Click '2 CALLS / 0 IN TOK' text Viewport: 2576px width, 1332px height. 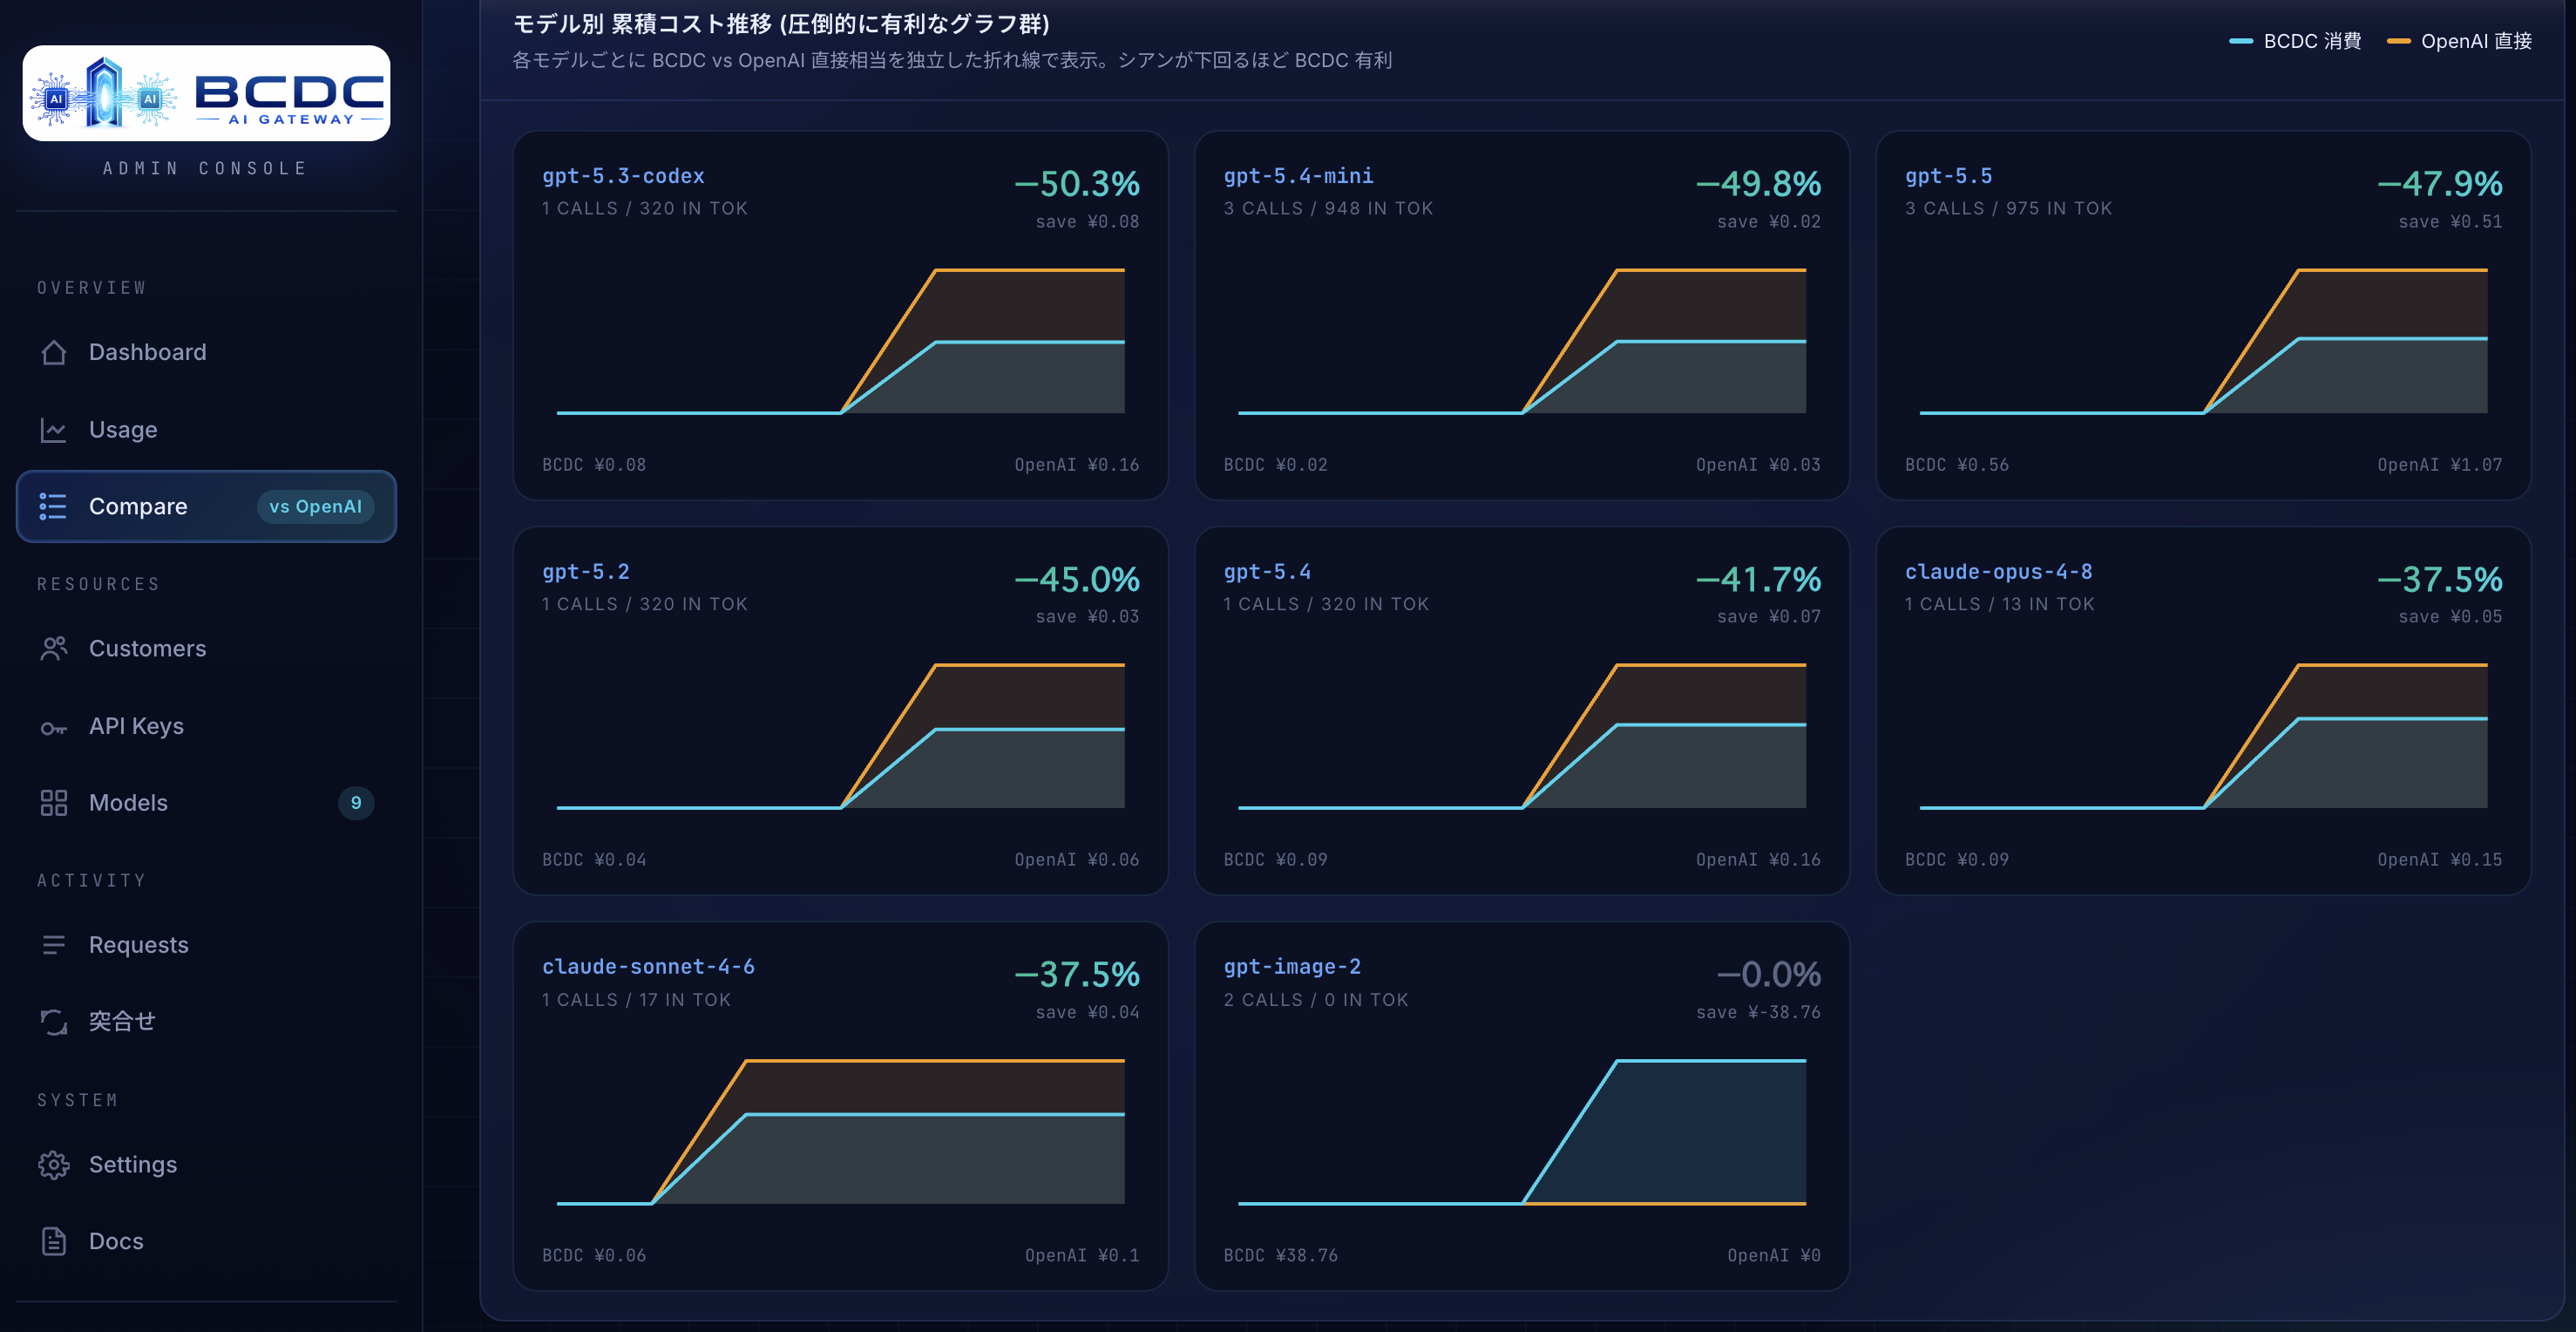pyautogui.click(x=1315, y=1000)
